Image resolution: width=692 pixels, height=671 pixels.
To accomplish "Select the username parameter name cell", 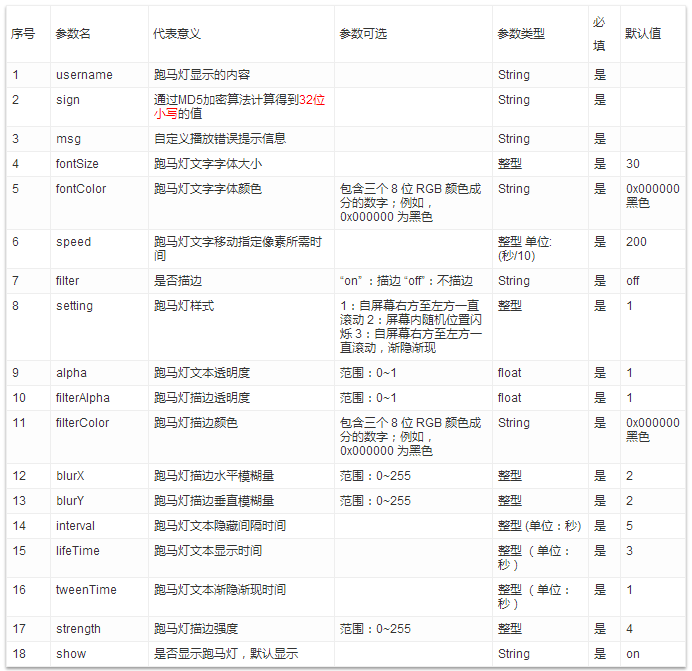I will tap(84, 75).
